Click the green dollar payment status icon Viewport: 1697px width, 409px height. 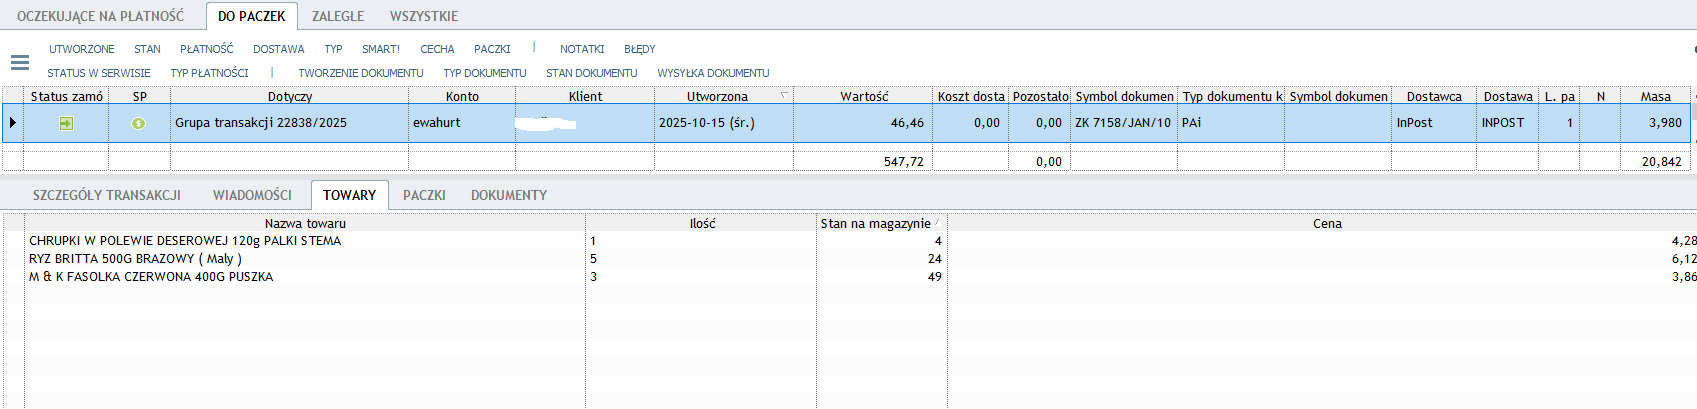(139, 123)
